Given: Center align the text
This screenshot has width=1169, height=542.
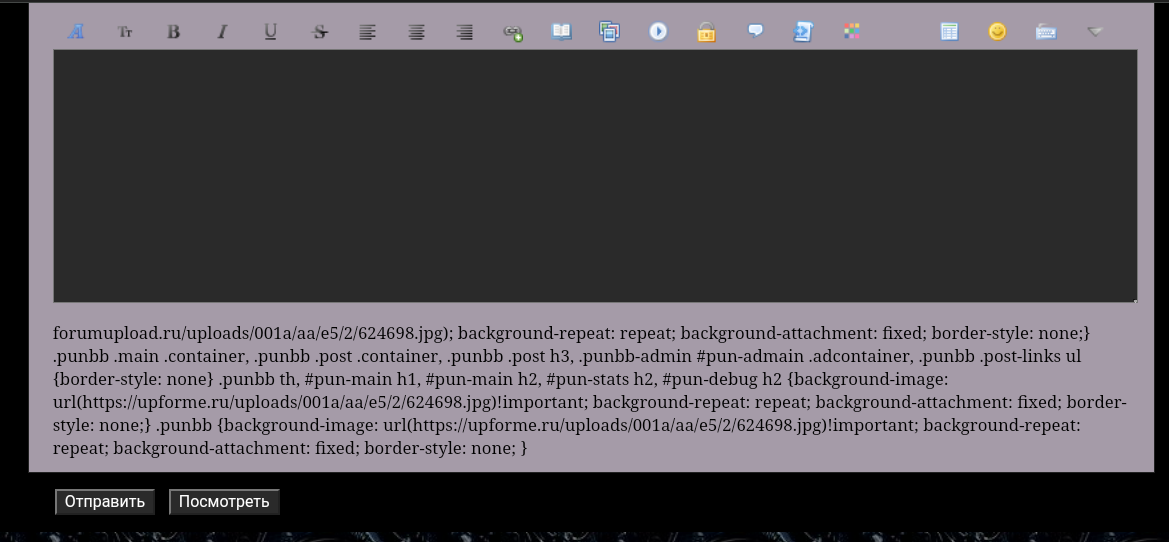Looking at the screenshot, I should (x=416, y=31).
